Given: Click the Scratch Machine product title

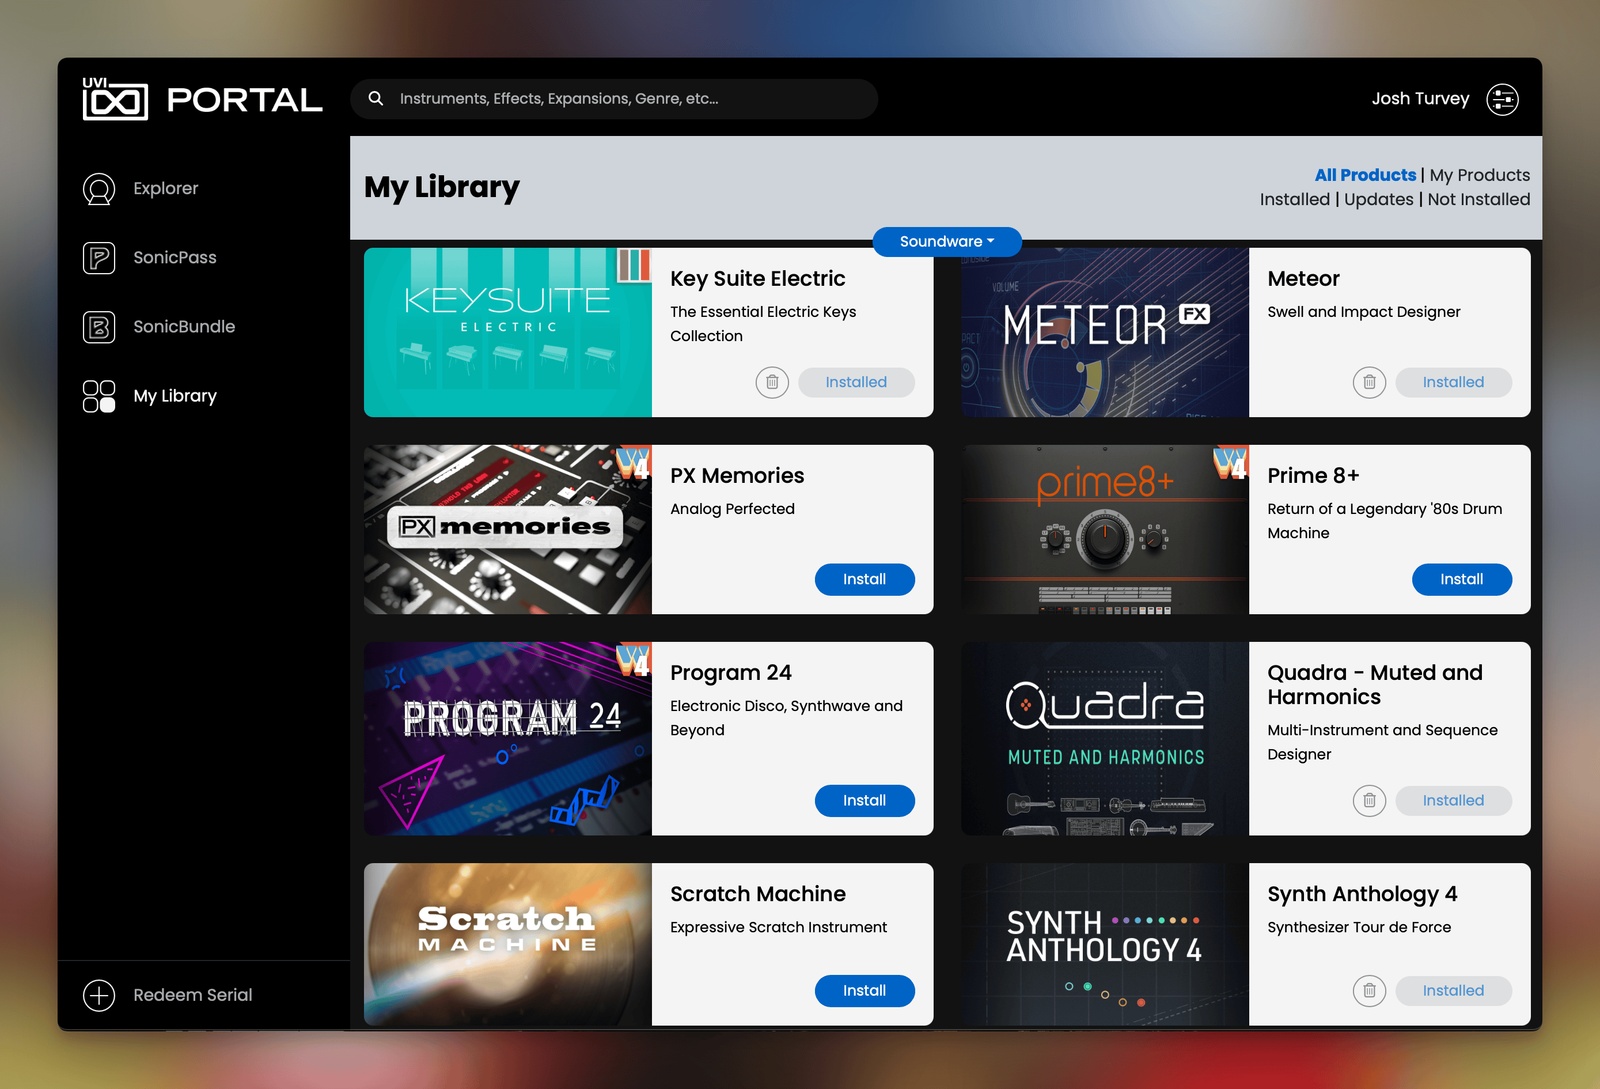Looking at the screenshot, I should (x=758, y=894).
